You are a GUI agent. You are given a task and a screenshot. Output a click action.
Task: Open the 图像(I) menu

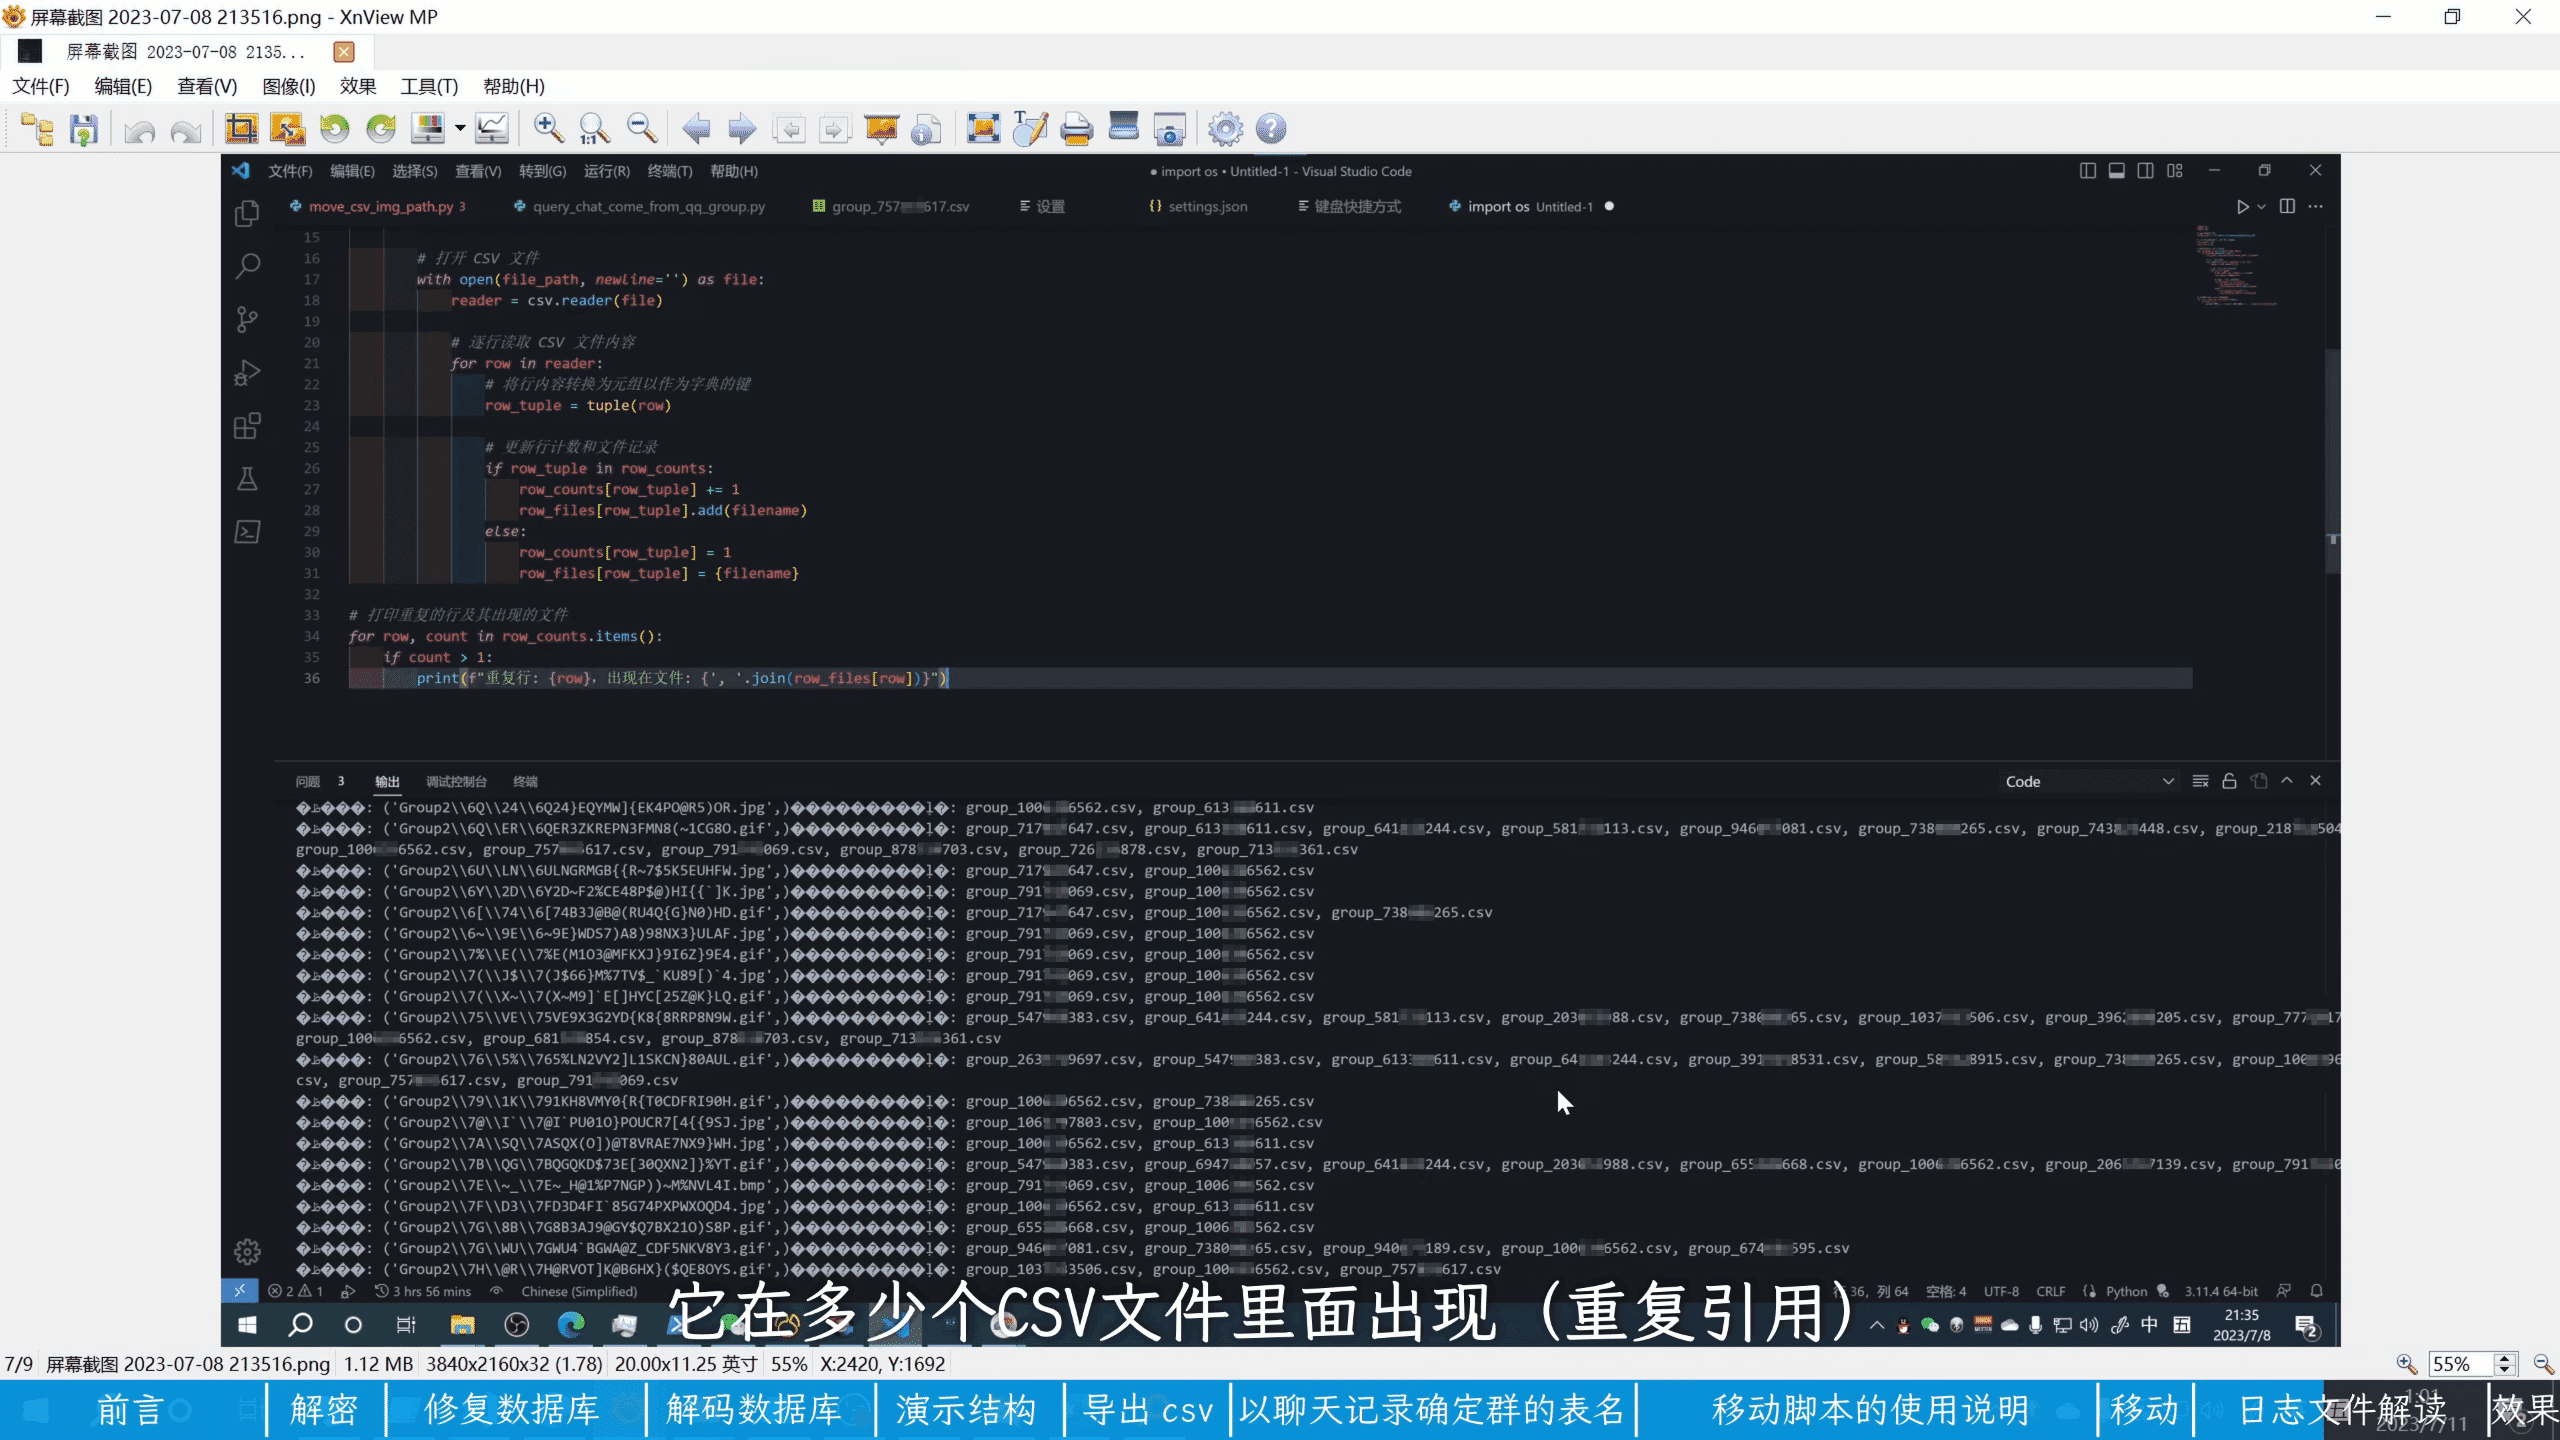tap(288, 86)
